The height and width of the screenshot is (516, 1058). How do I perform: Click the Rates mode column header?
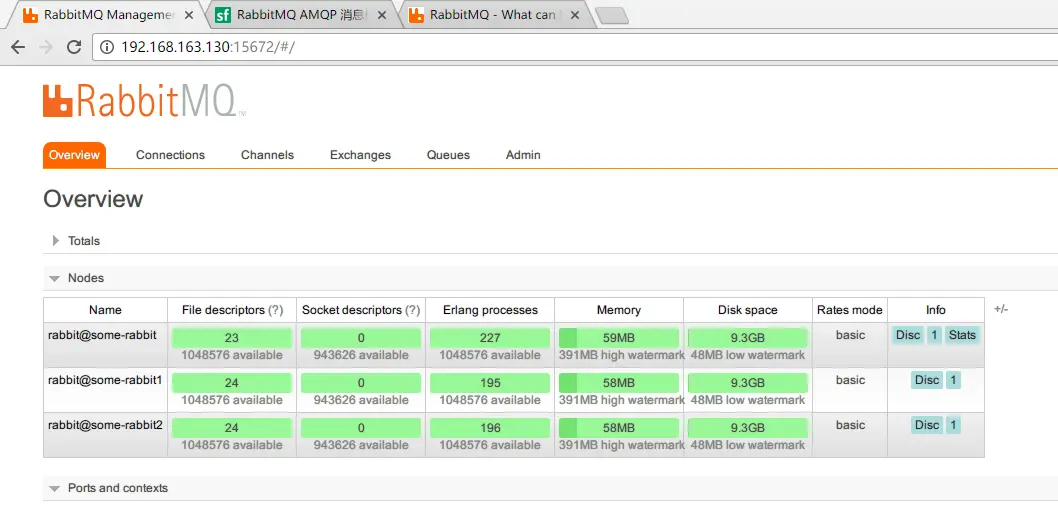850,310
